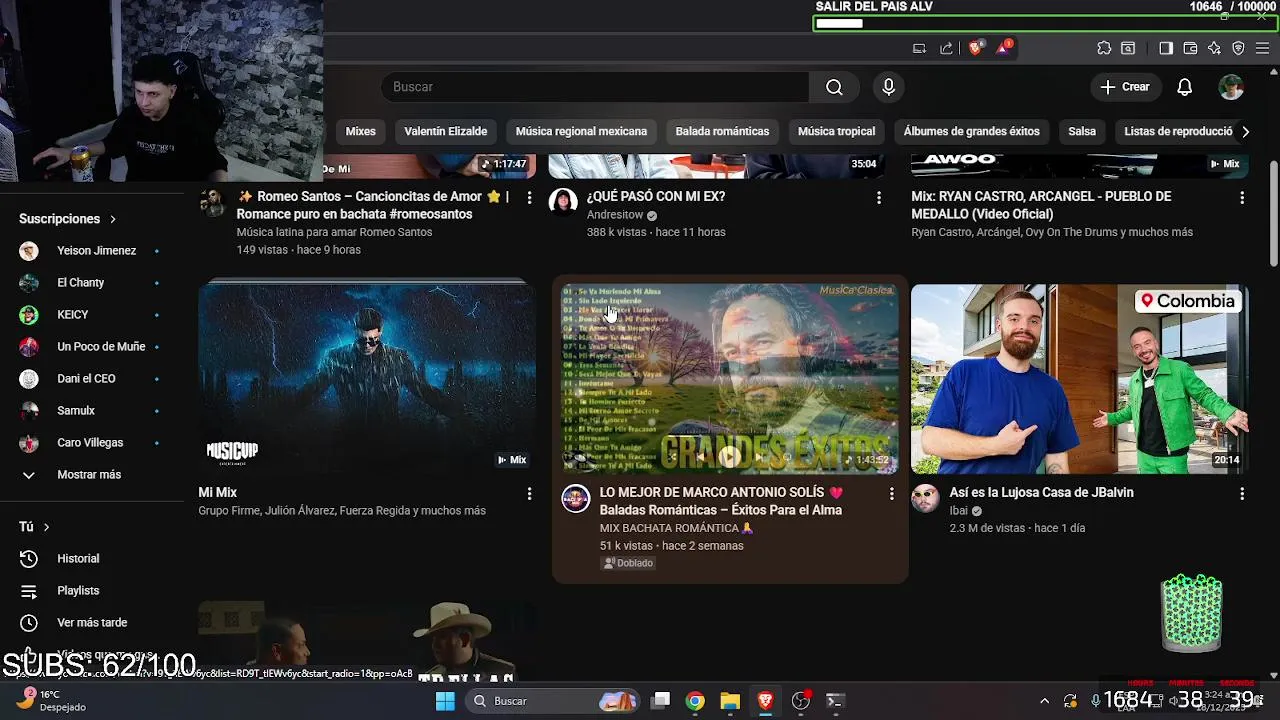Open Andresitow channel avatar
The height and width of the screenshot is (720, 1280).
point(563,202)
